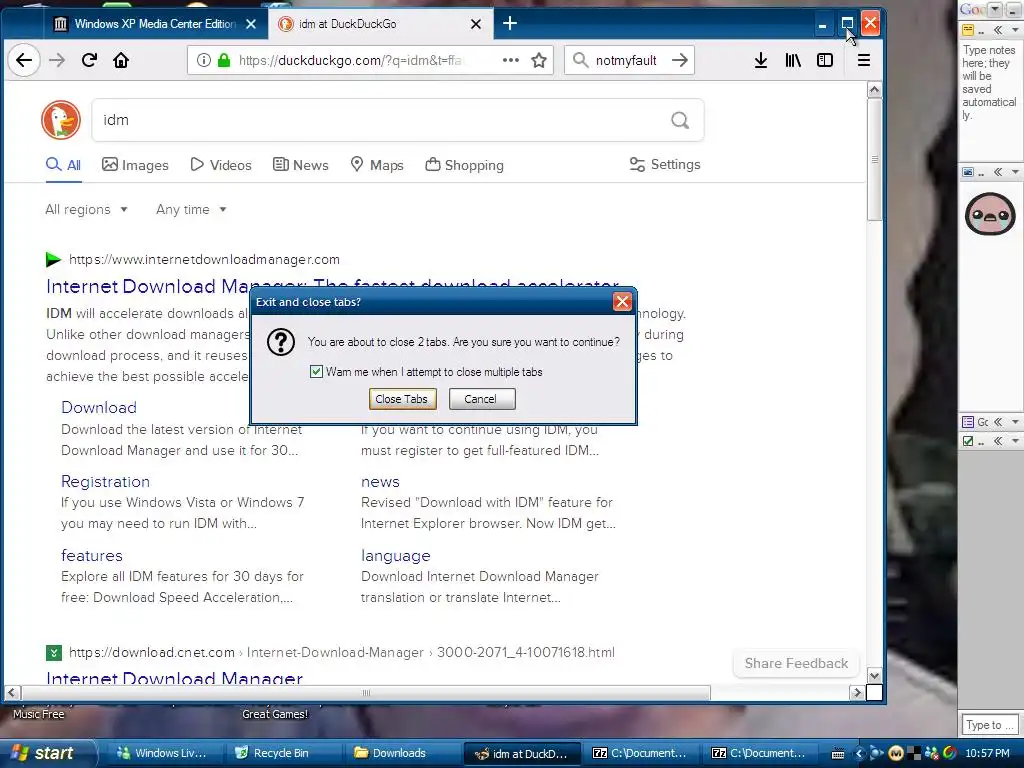Screen dimensions: 1024x768
Task: Switch to Videos results
Action: tap(221, 165)
